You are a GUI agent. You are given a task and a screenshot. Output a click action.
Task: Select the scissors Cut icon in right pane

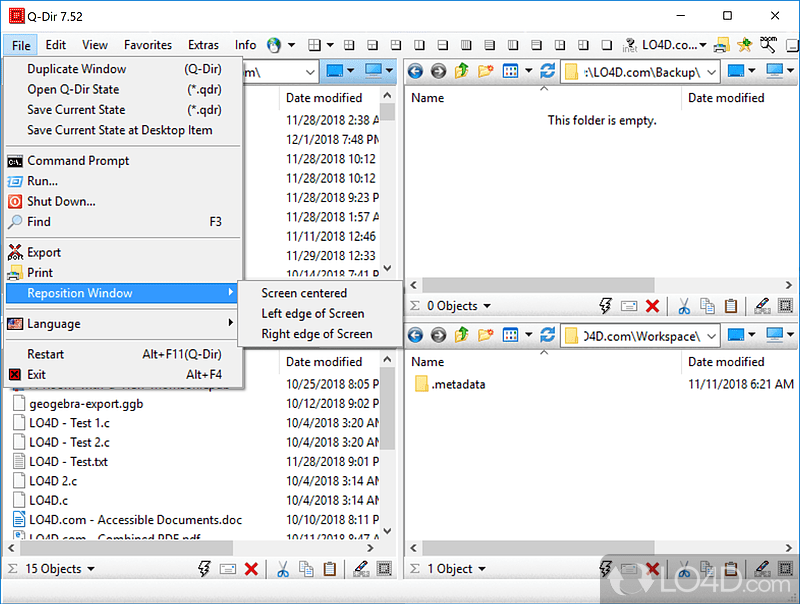[684, 305]
